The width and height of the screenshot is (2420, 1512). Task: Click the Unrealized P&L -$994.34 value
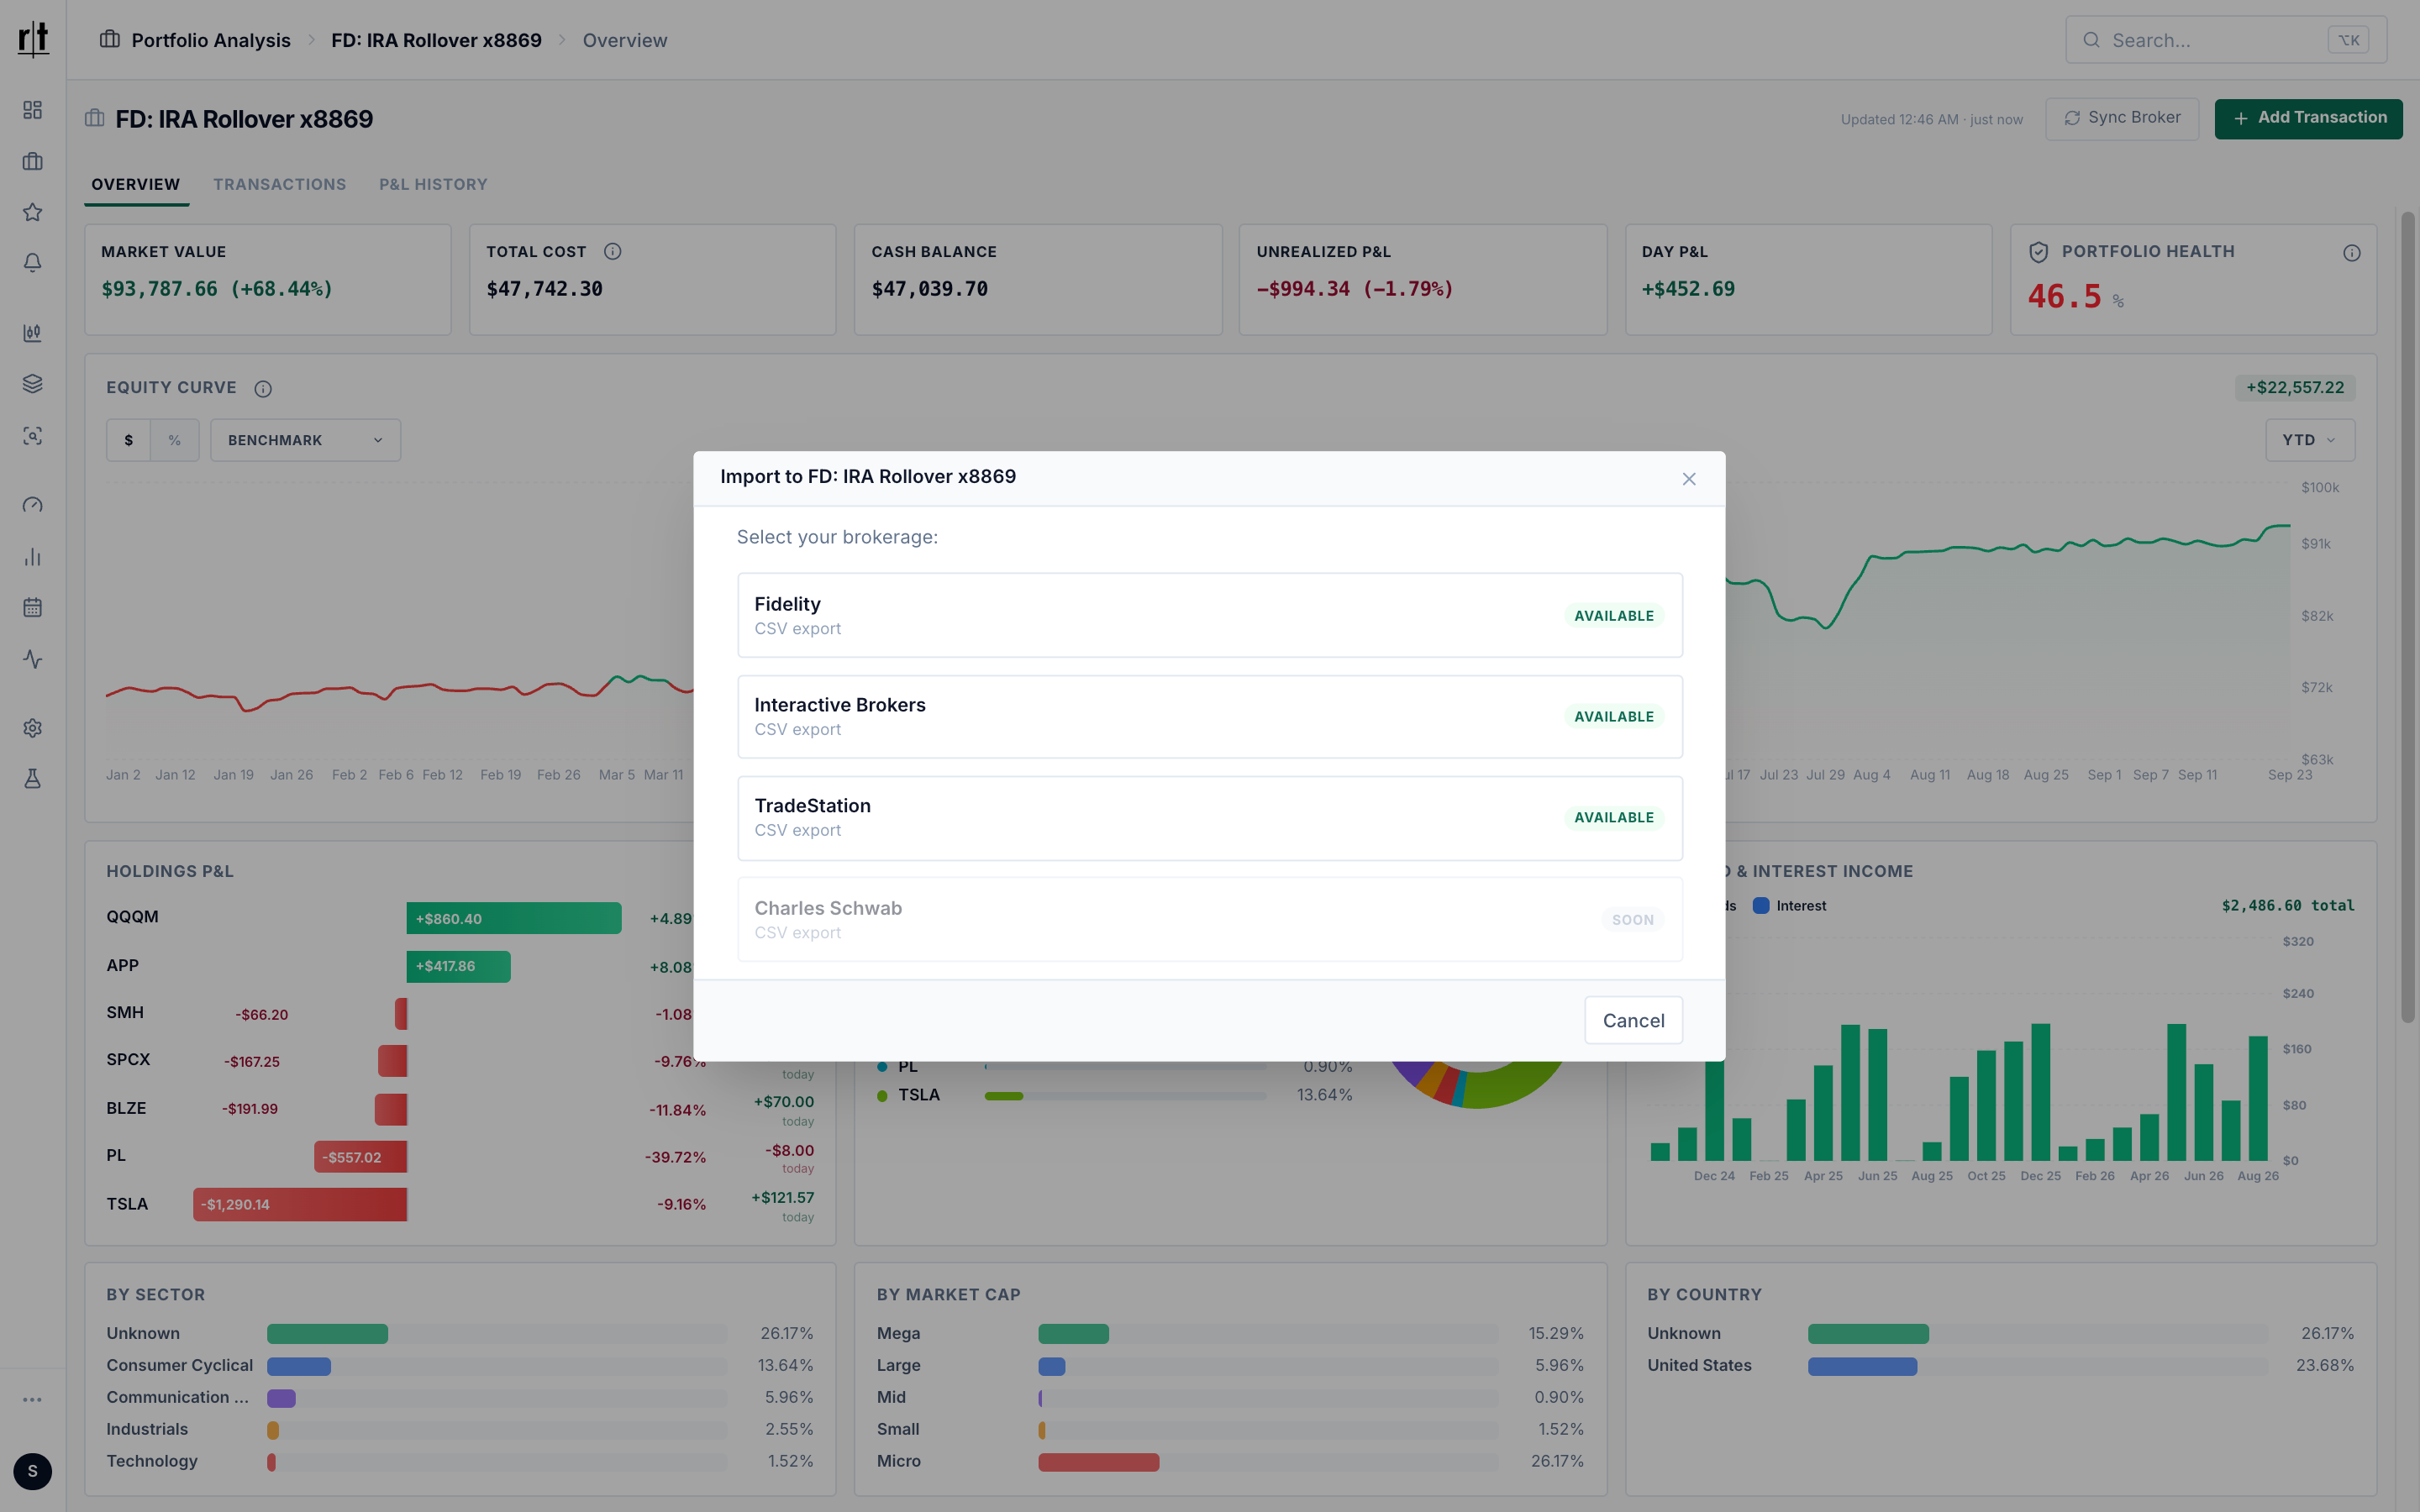click(1355, 289)
